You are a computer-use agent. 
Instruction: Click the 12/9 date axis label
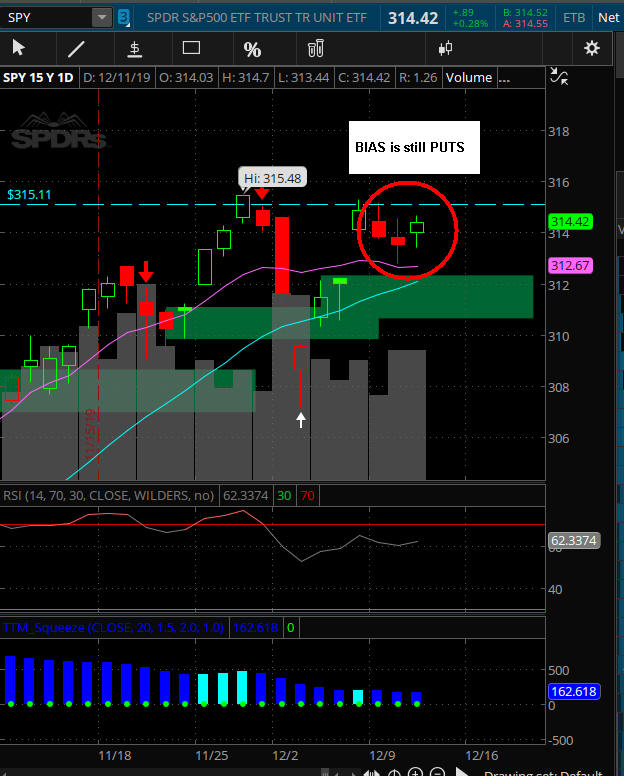[x=383, y=756]
